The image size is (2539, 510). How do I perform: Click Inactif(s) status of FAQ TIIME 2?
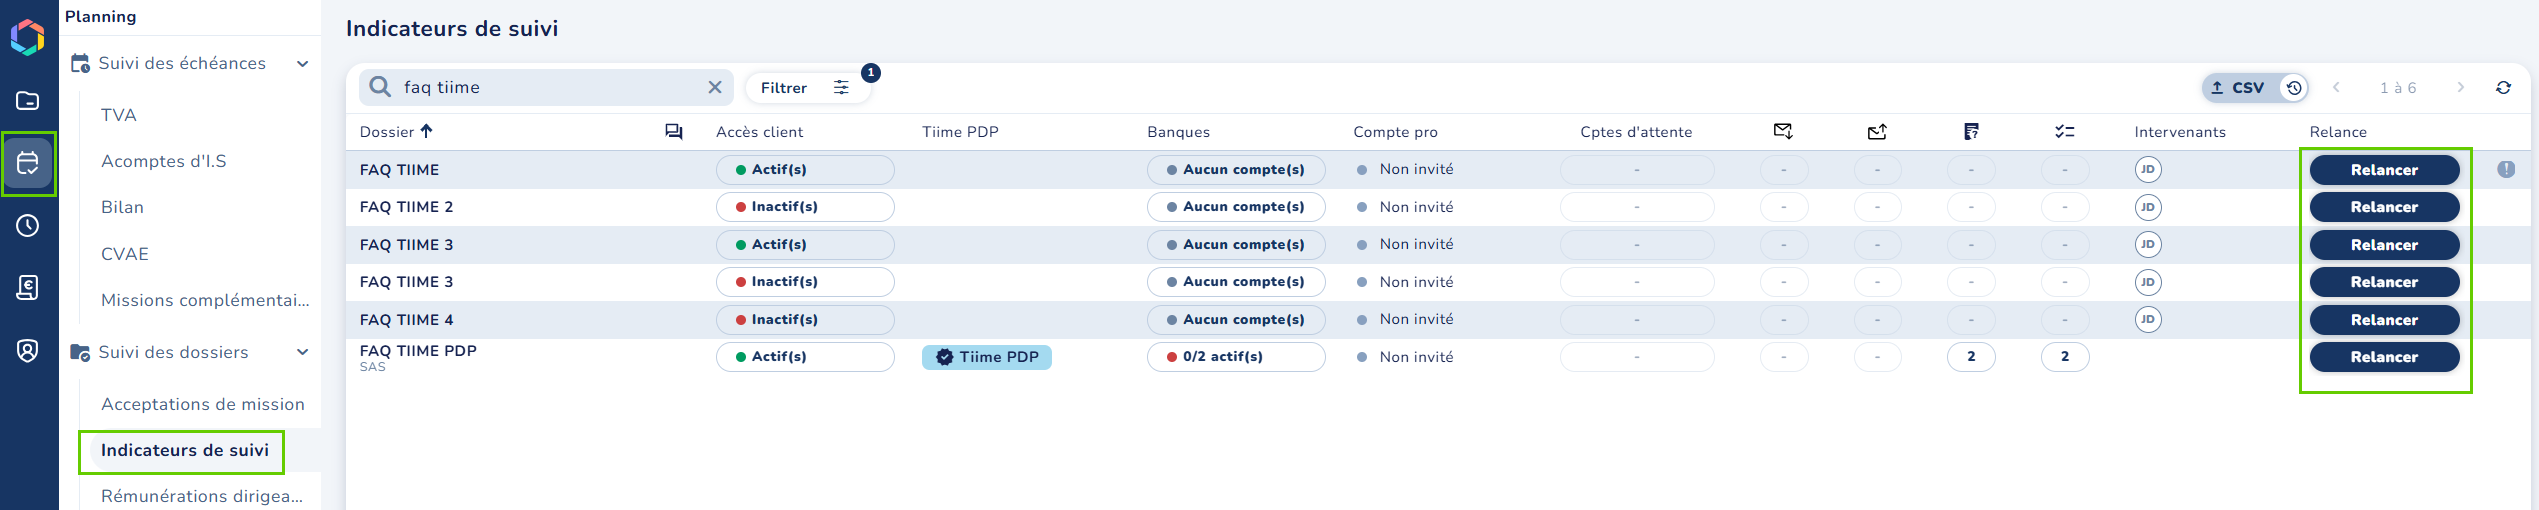pyautogui.click(x=805, y=207)
